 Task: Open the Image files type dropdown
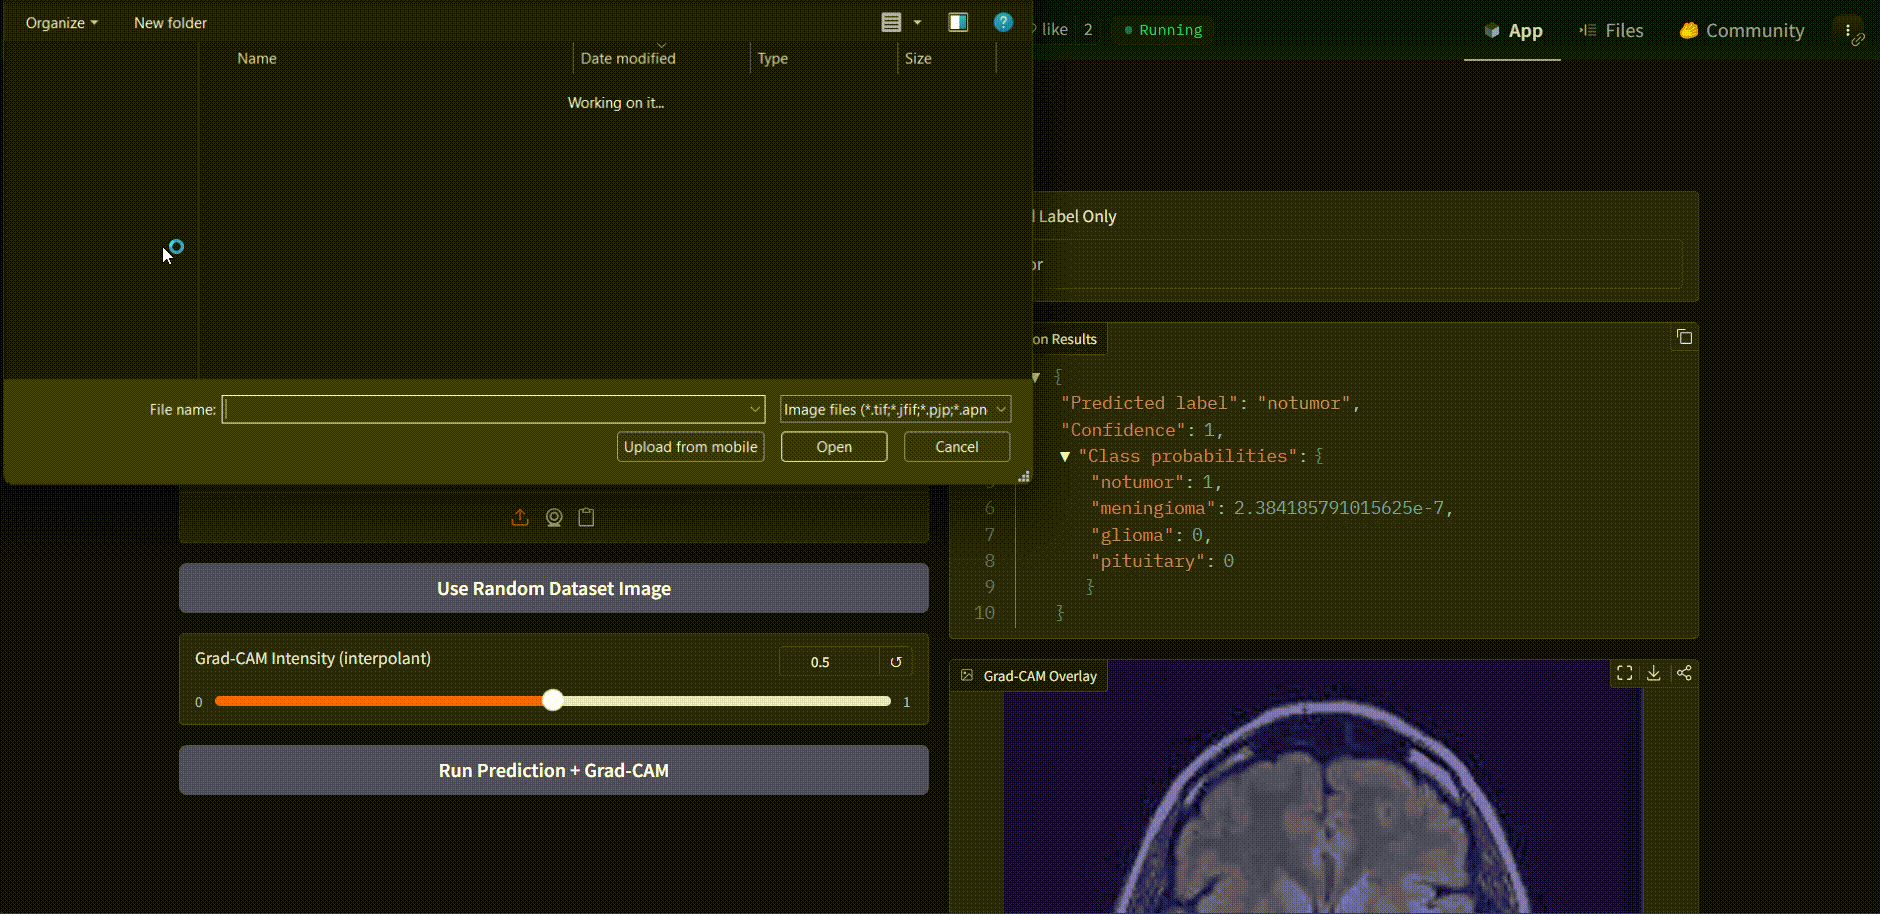pyautogui.click(x=893, y=409)
